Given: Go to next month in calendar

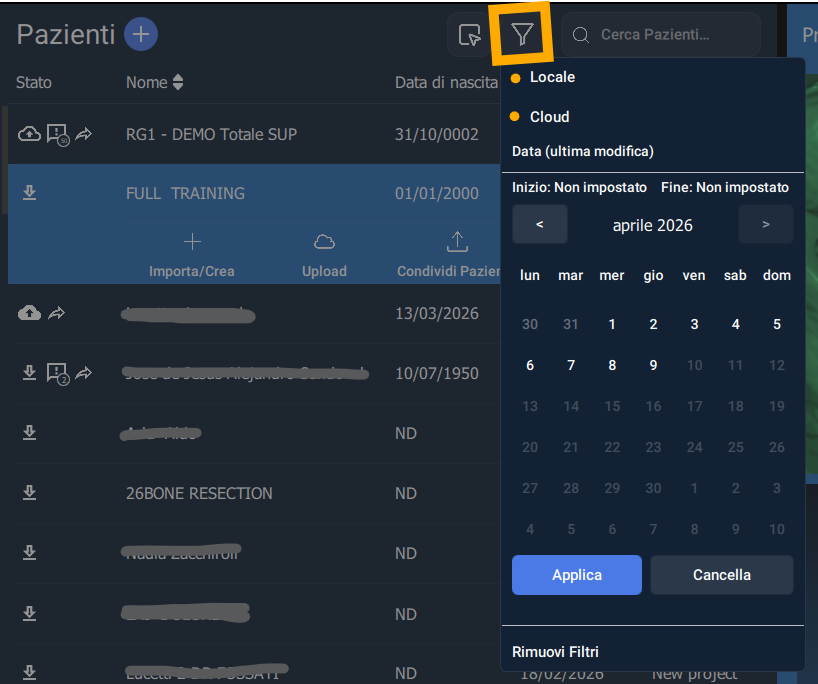Looking at the screenshot, I should click(766, 225).
